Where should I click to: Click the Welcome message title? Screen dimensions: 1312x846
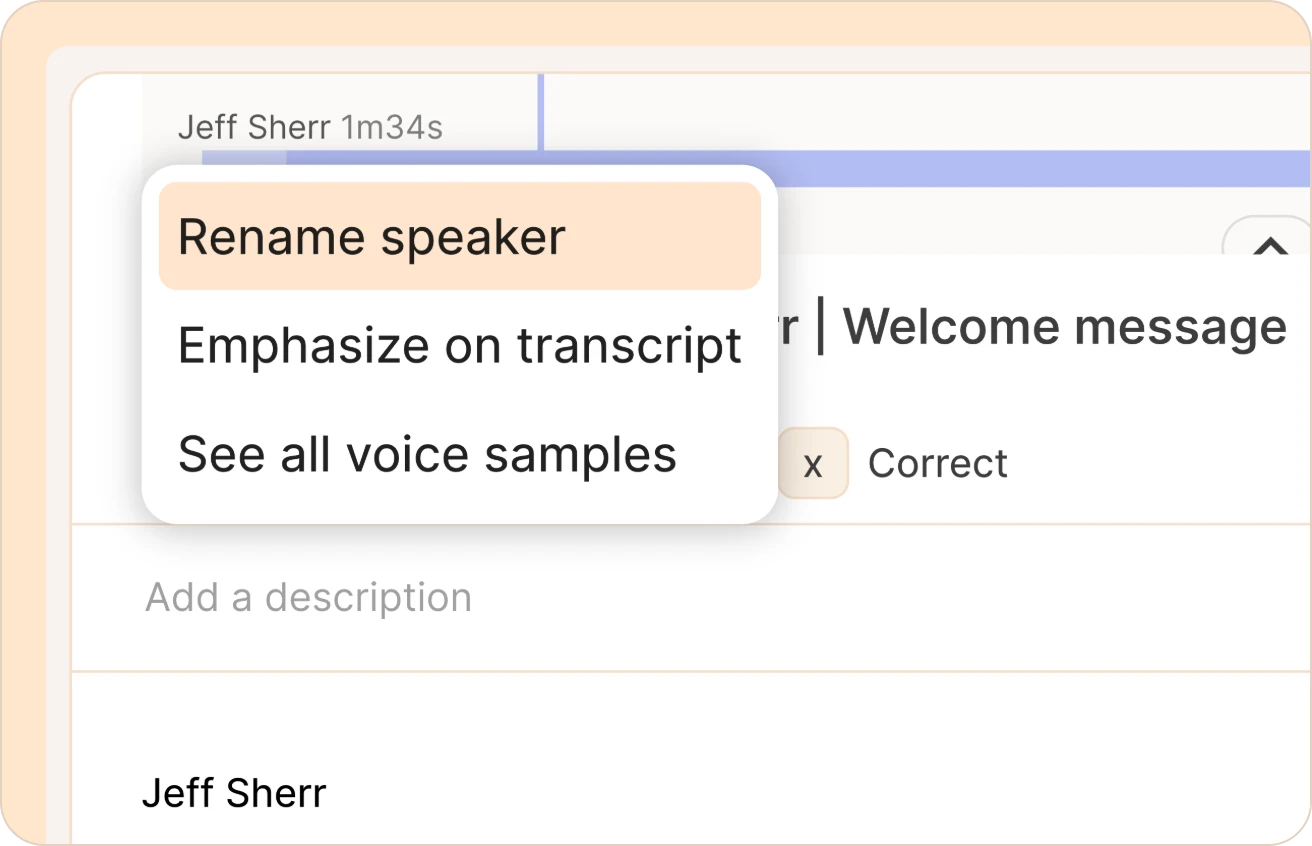pyautogui.click(x=1066, y=327)
